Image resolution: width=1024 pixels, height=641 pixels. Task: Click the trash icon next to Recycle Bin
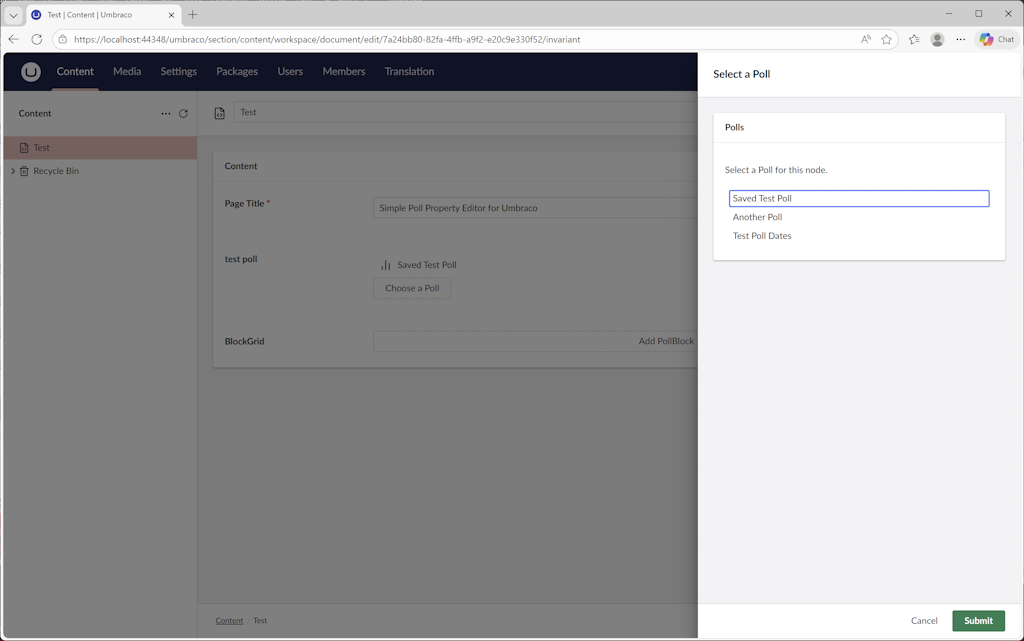[x=24, y=170]
